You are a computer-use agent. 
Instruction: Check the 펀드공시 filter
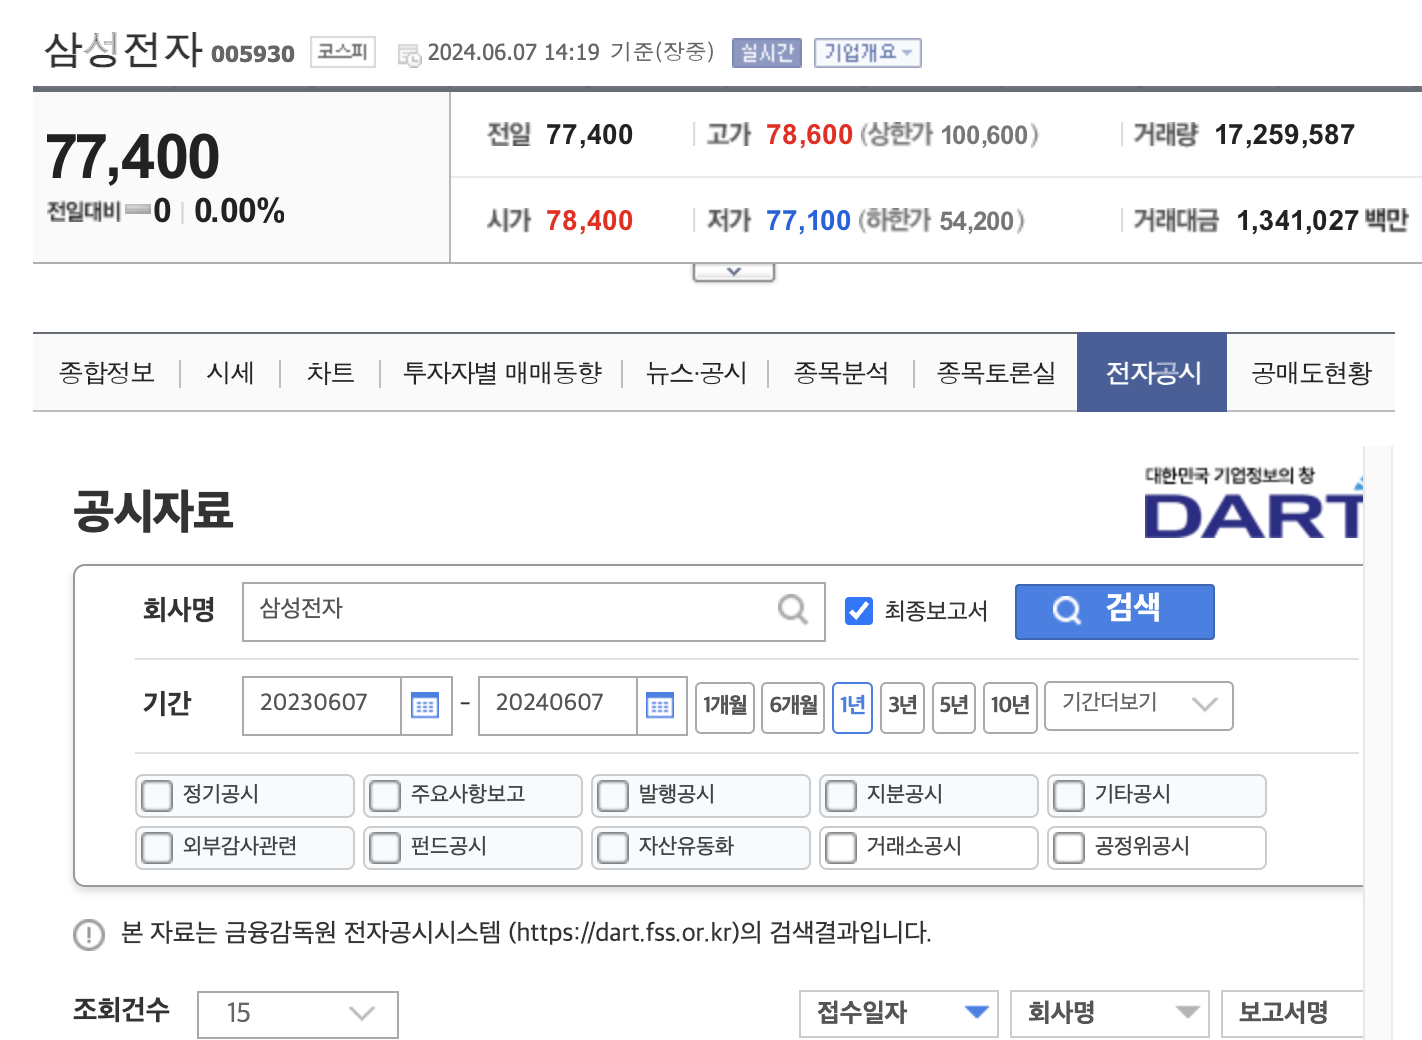(385, 848)
